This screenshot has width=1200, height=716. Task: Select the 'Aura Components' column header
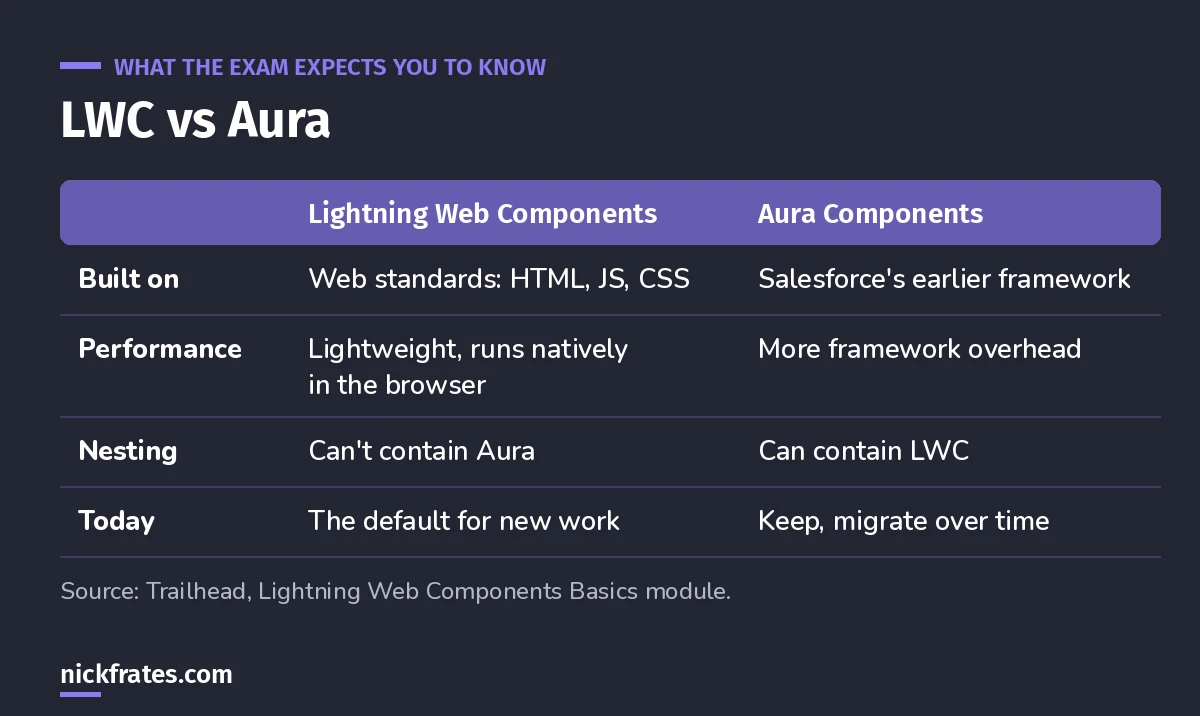870,213
